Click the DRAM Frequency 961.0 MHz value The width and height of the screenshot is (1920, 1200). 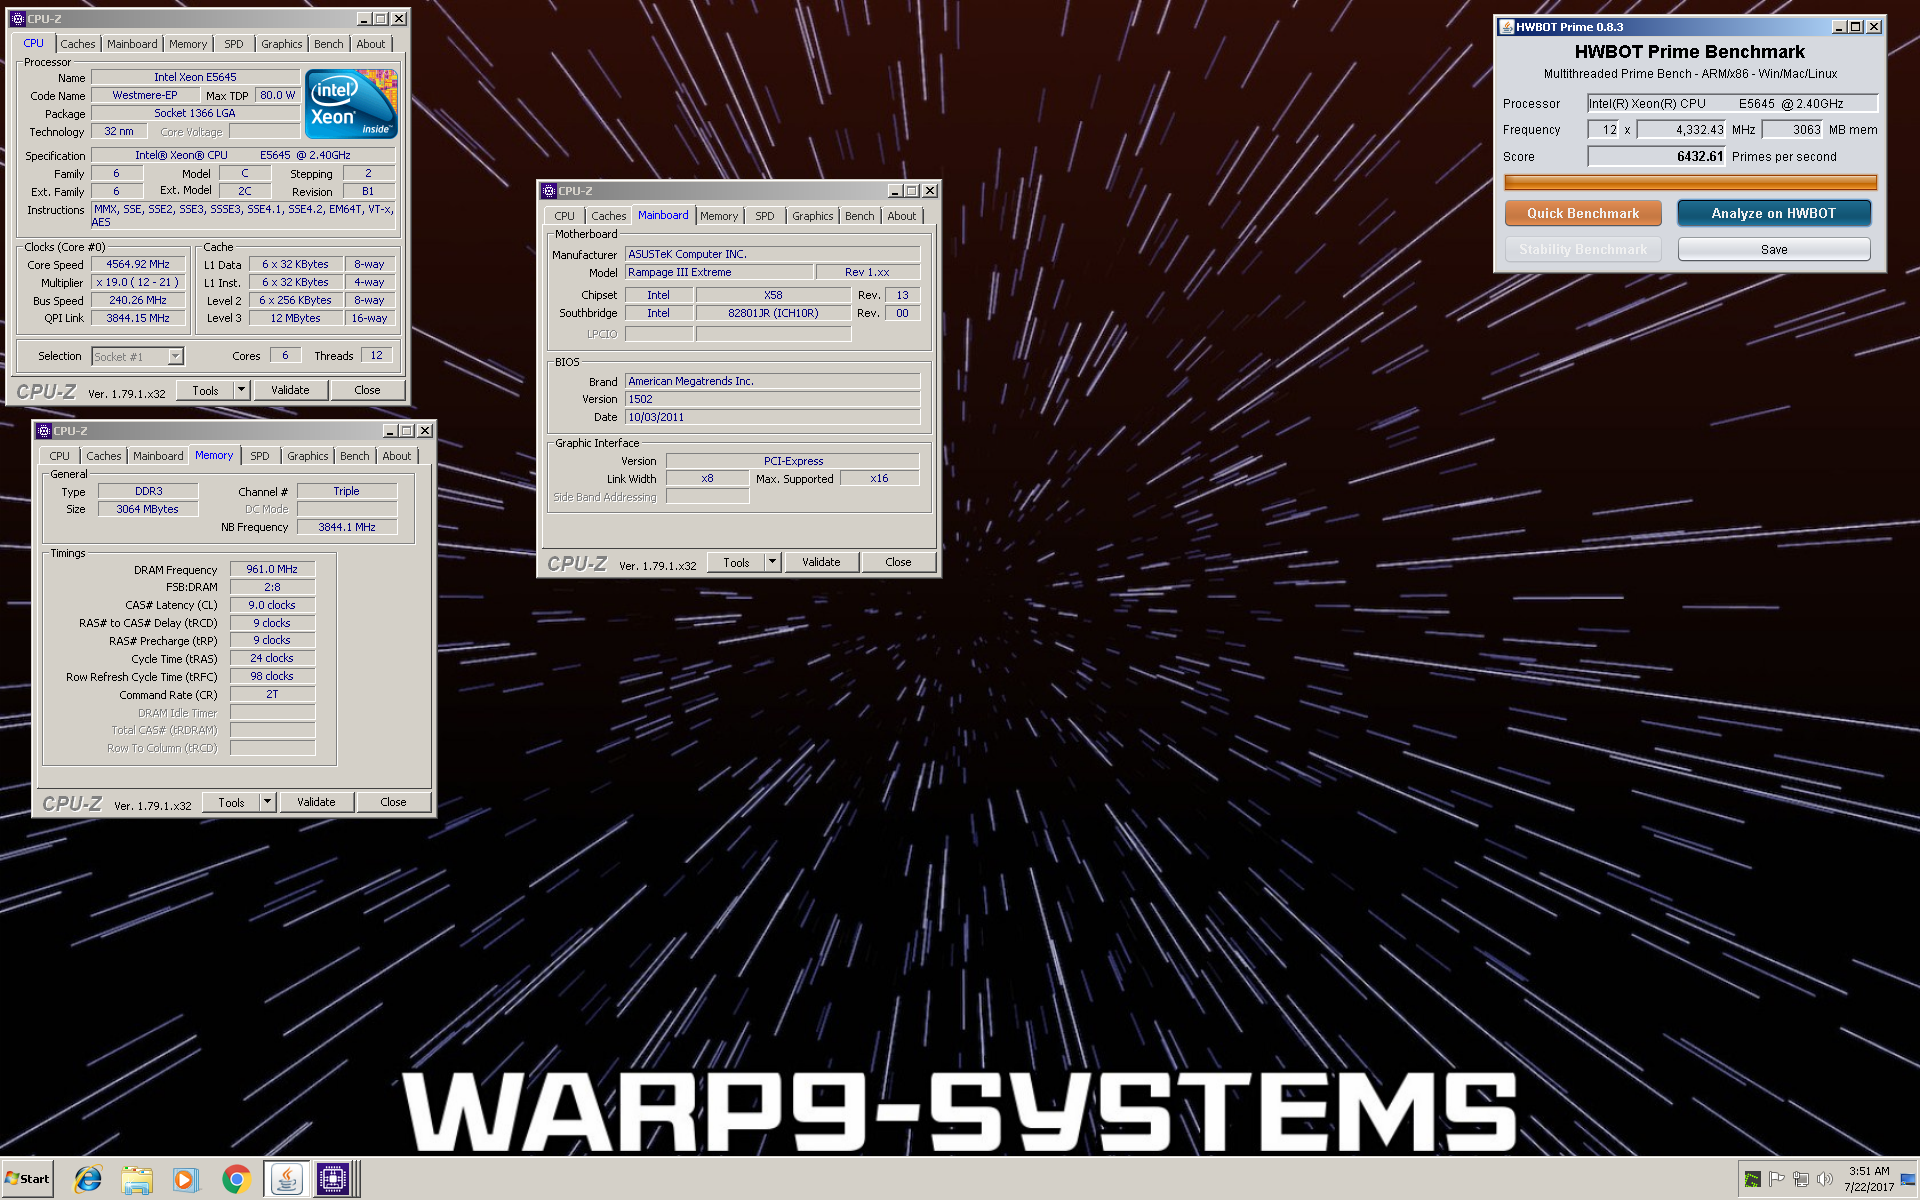(x=272, y=570)
